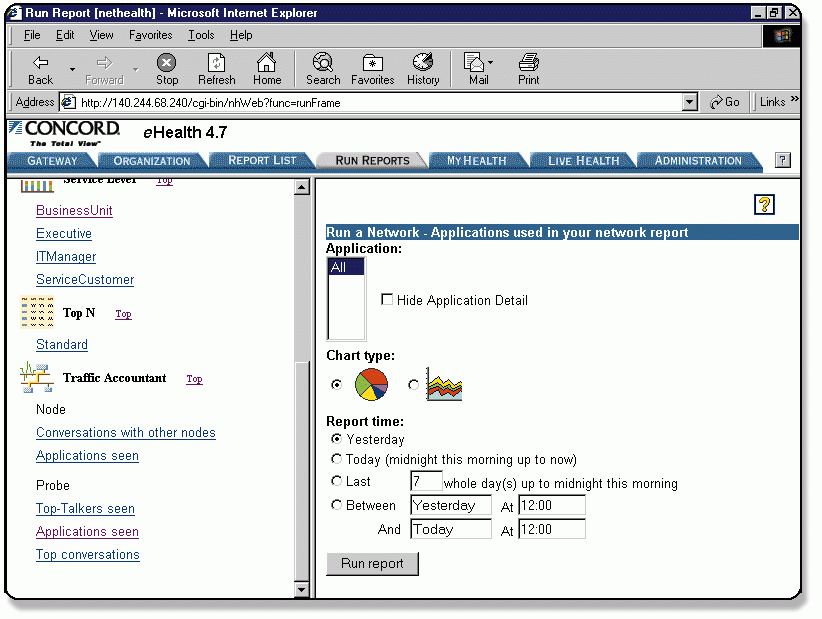Screen dimensions: 822x619
Task: Switch to the Administration tab
Action: coord(698,160)
